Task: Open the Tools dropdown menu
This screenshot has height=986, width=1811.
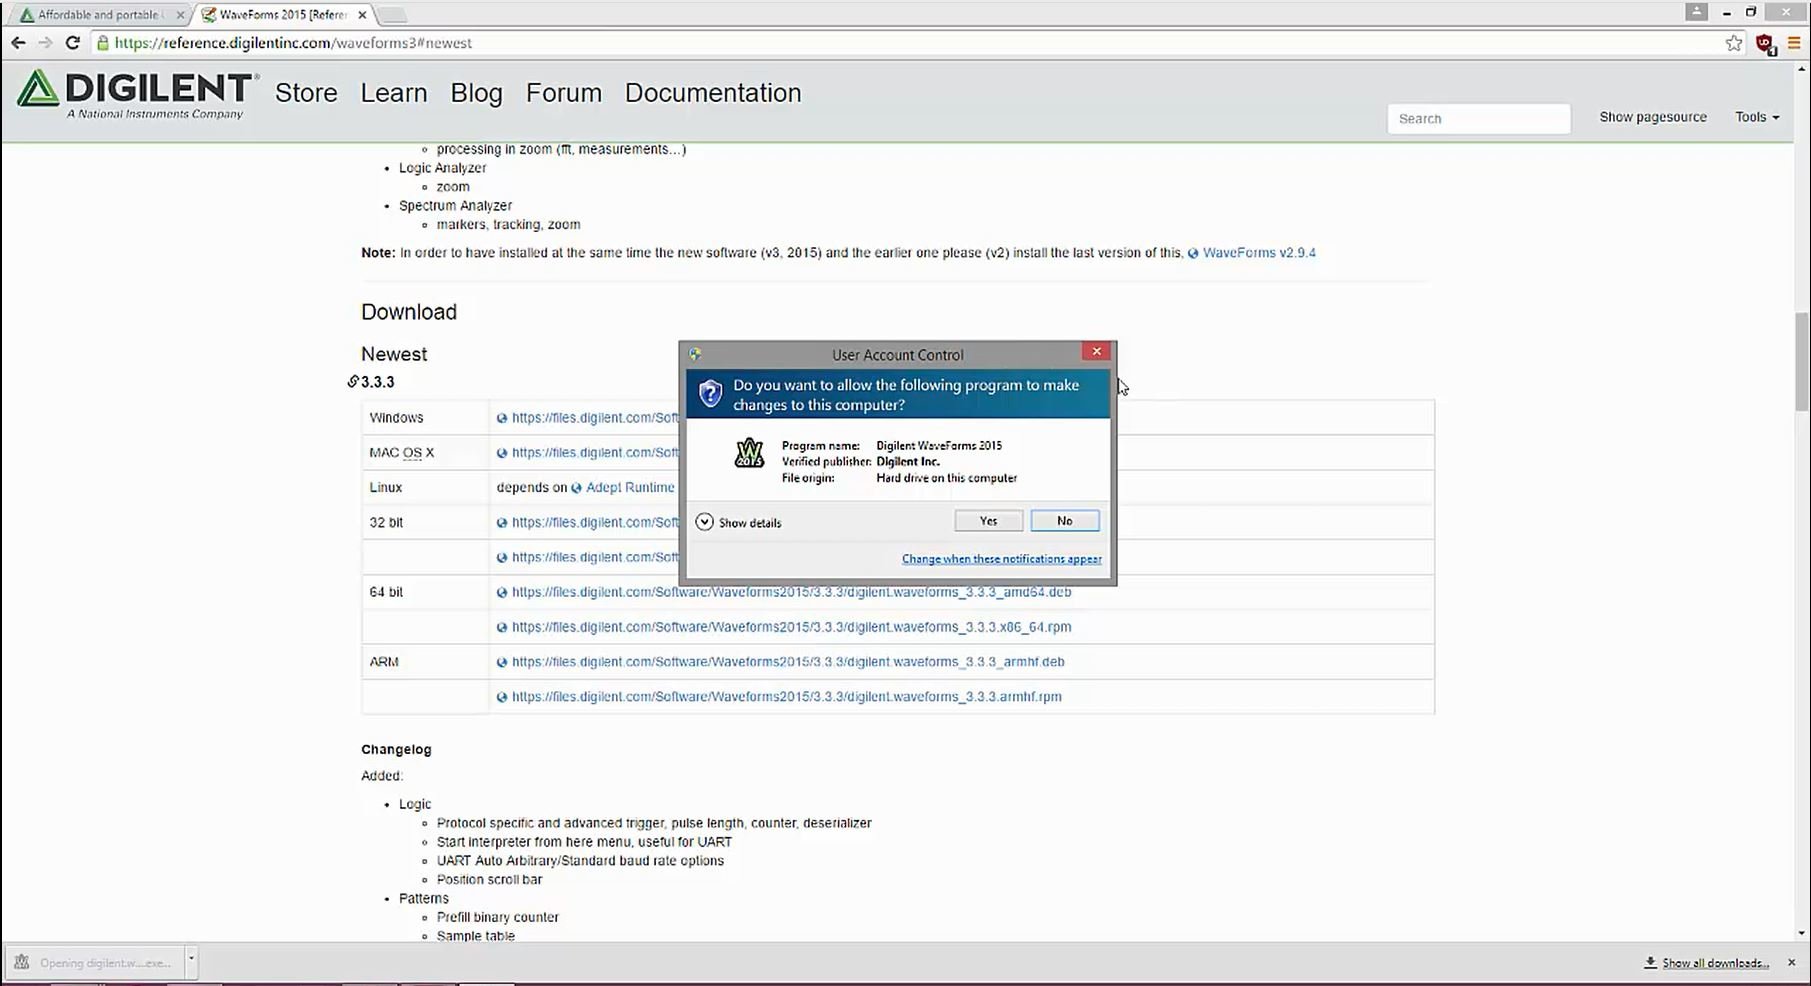Action: click(1757, 117)
